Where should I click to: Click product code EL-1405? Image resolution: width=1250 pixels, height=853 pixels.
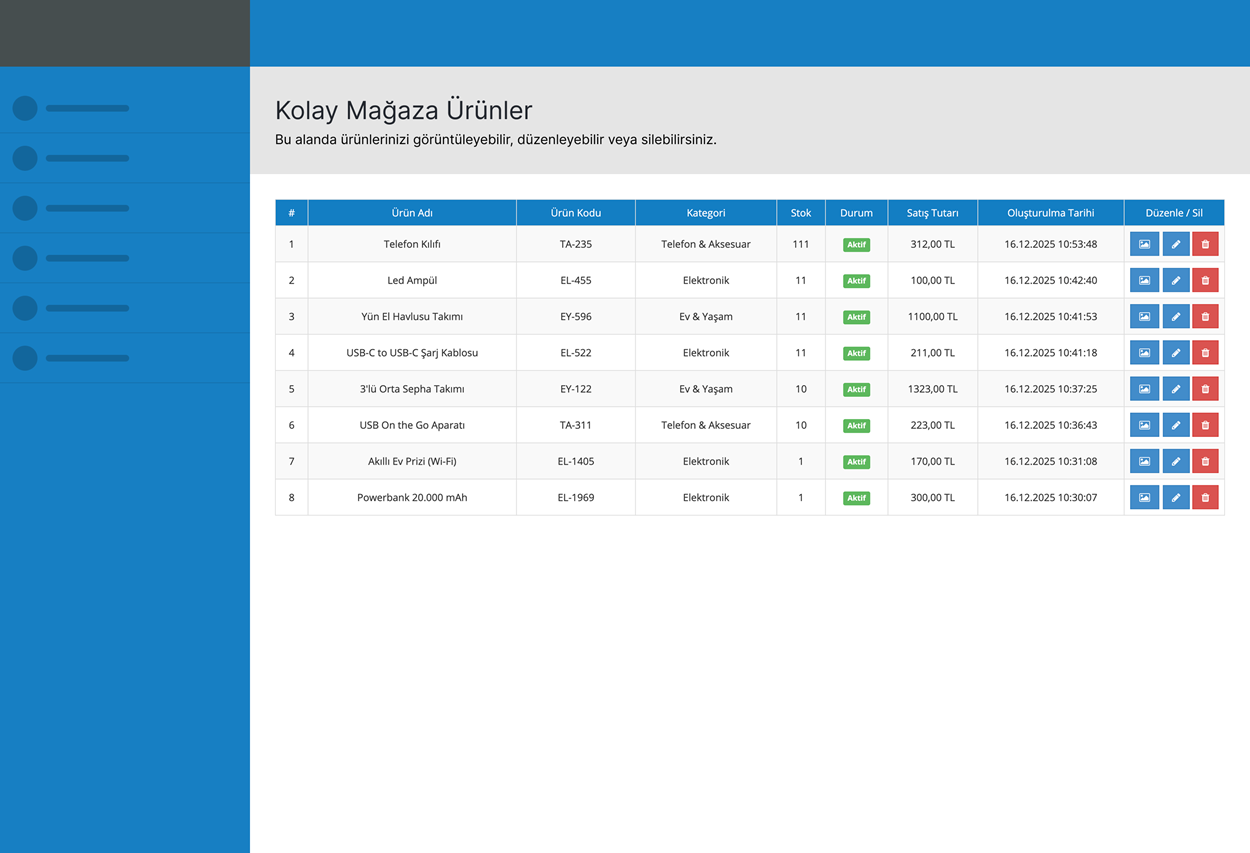(x=576, y=461)
